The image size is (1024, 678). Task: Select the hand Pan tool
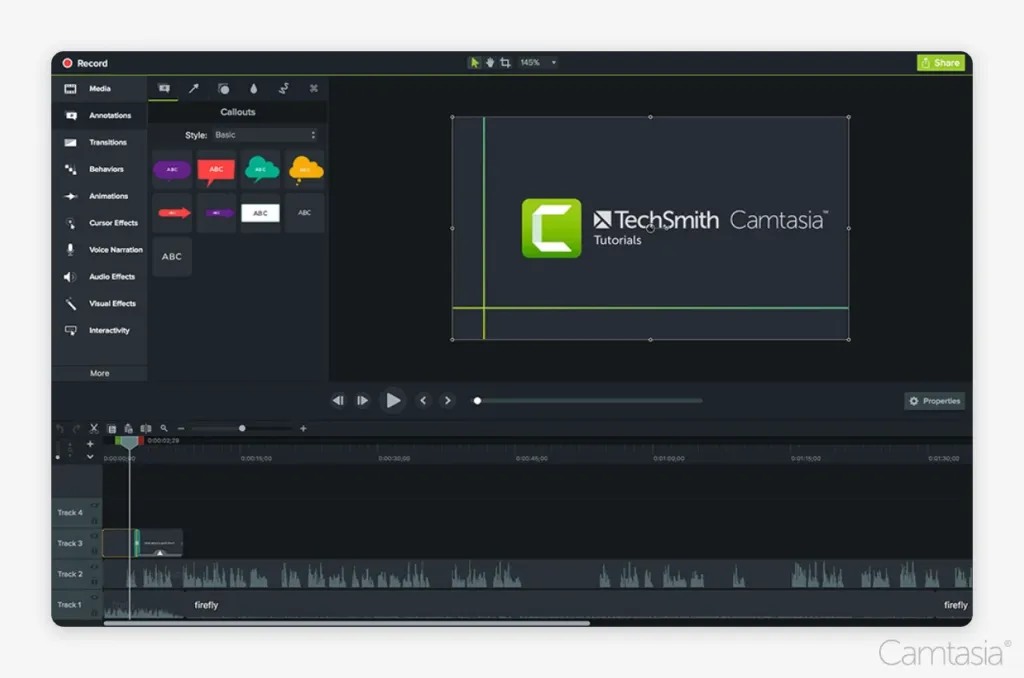[x=490, y=63]
